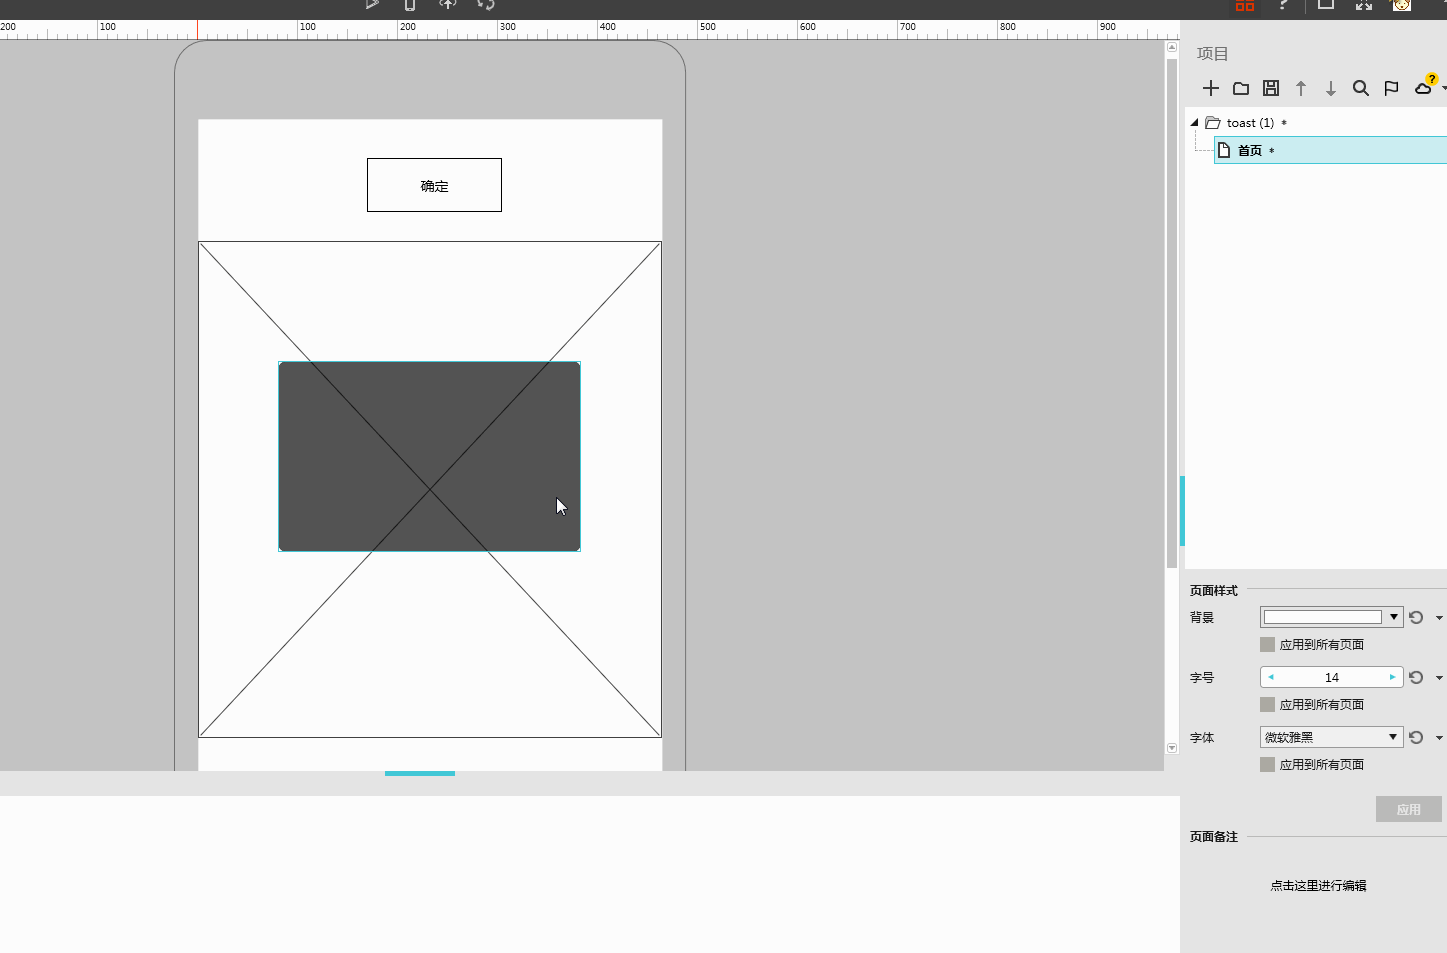Open more options arrow beside 背景 reset
The width and height of the screenshot is (1447, 953).
pos(1439,618)
